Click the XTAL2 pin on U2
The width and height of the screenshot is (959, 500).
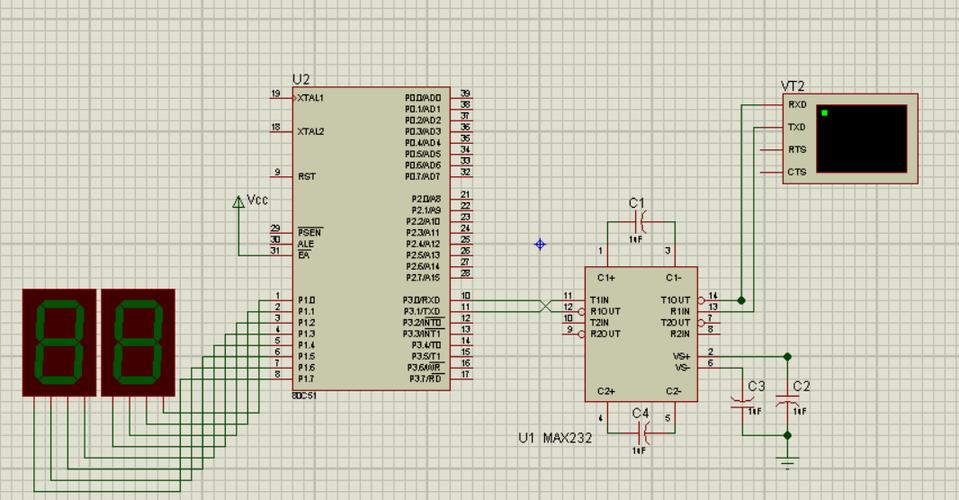click(310, 131)
